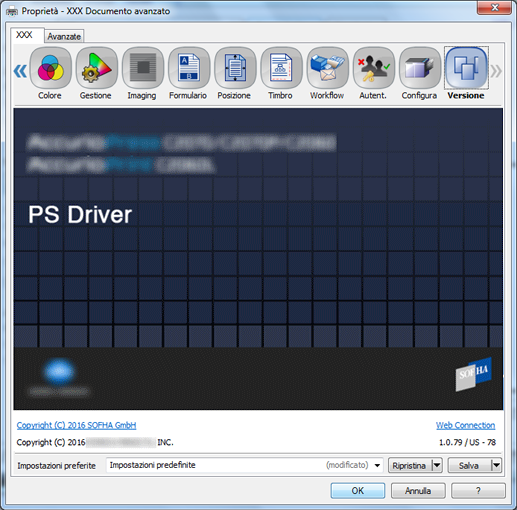The image size is (517, 510).
Task: Open the Salva dropdown arrow
Action: pos(496,465)
